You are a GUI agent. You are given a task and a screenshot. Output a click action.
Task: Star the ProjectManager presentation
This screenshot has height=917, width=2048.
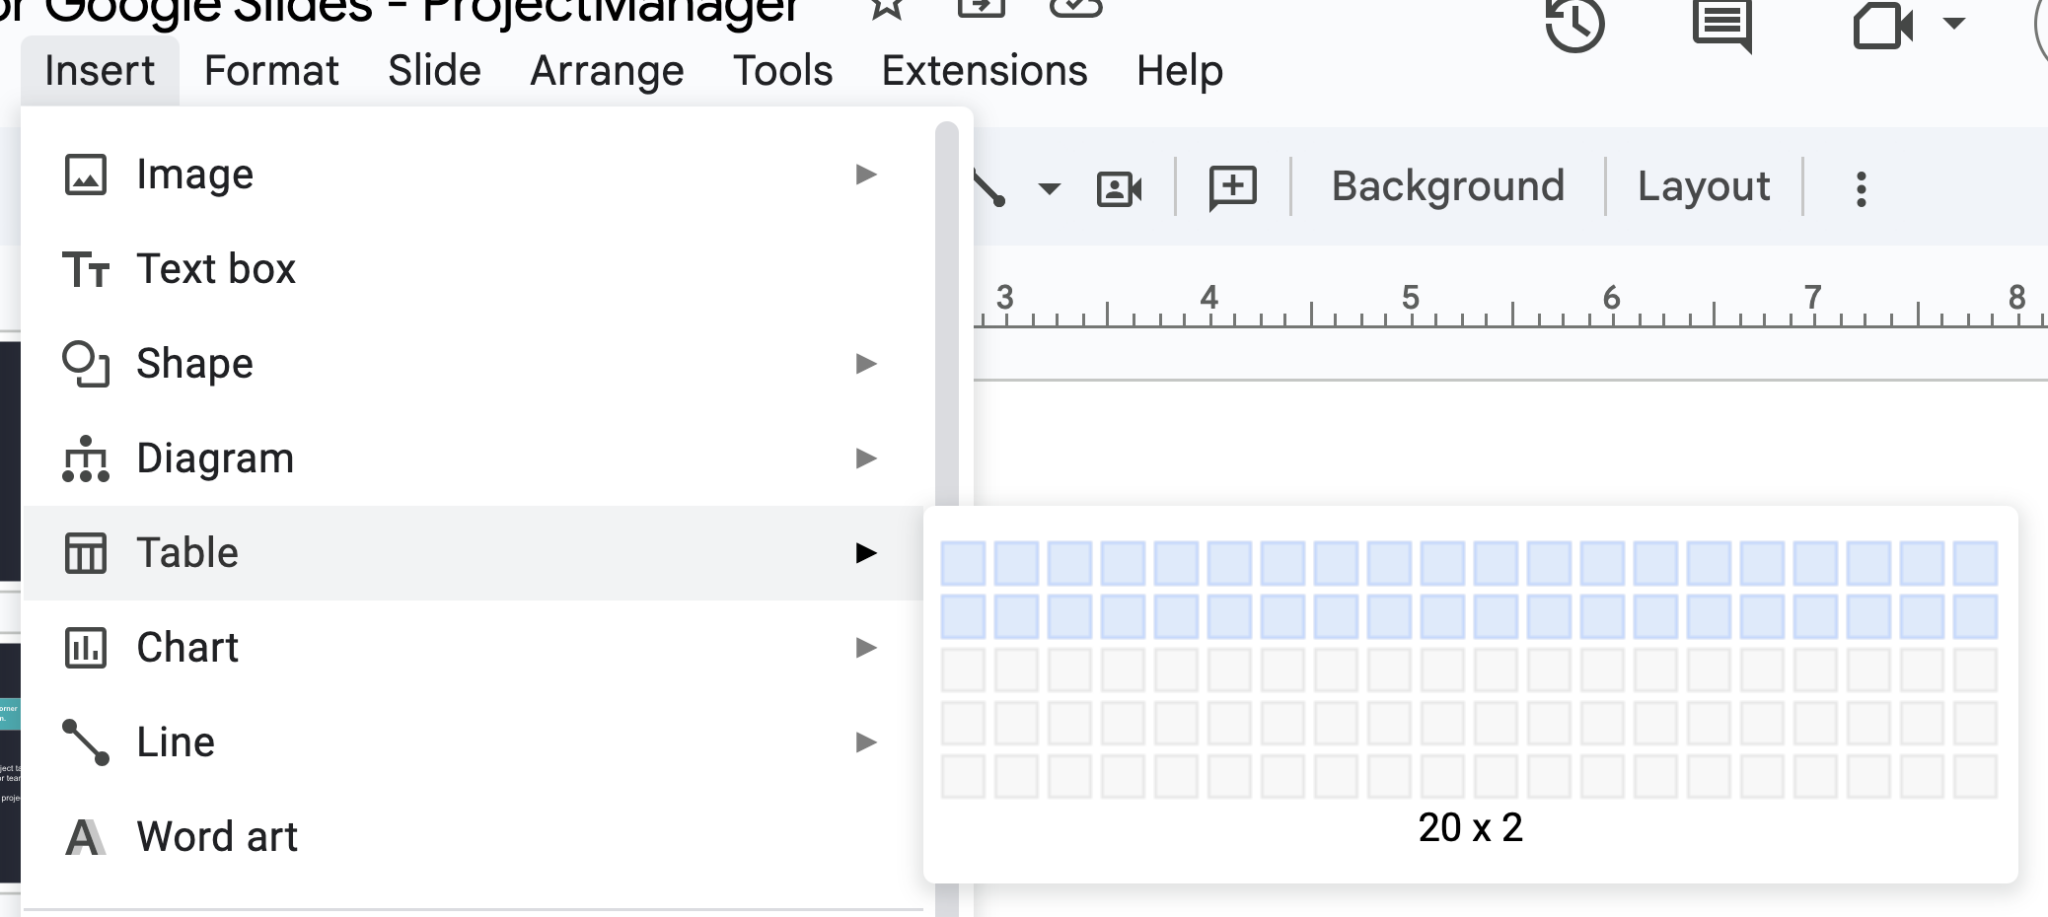885,8
